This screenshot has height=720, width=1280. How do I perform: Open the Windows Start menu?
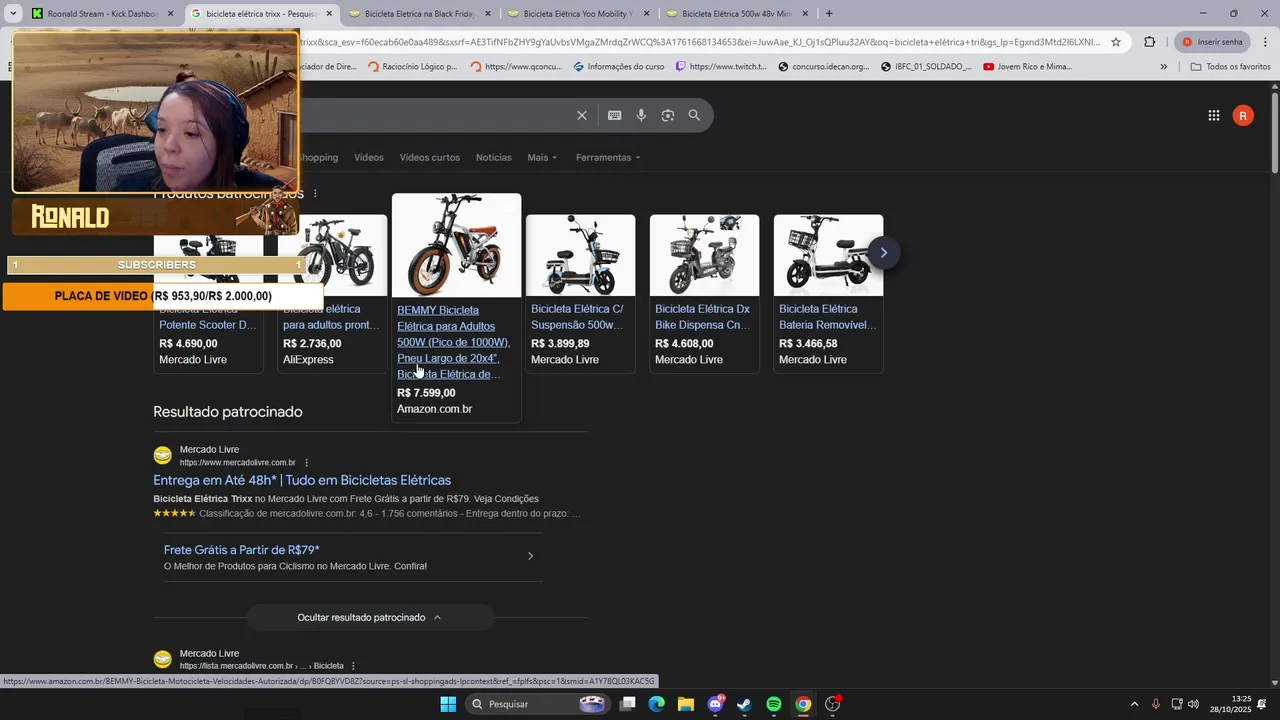coord(448,704)
